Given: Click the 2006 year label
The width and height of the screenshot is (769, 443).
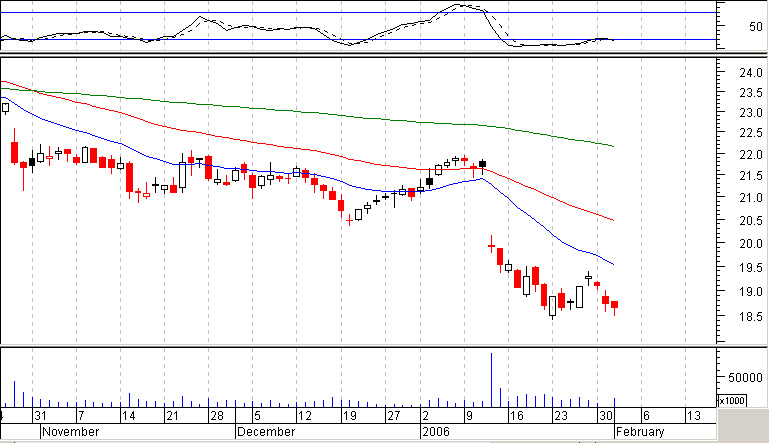Looking at the screenshot, I should point(436,432).
